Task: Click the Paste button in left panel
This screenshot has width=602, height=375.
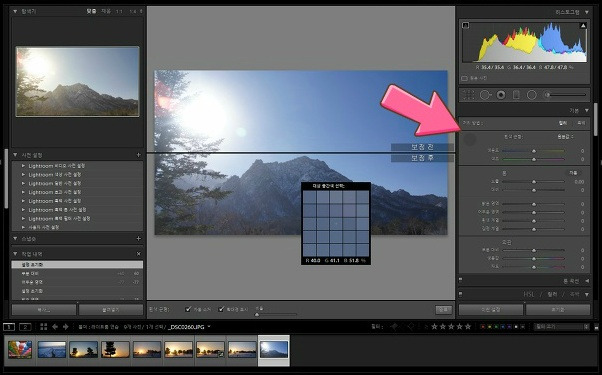Action: [111, 309]
